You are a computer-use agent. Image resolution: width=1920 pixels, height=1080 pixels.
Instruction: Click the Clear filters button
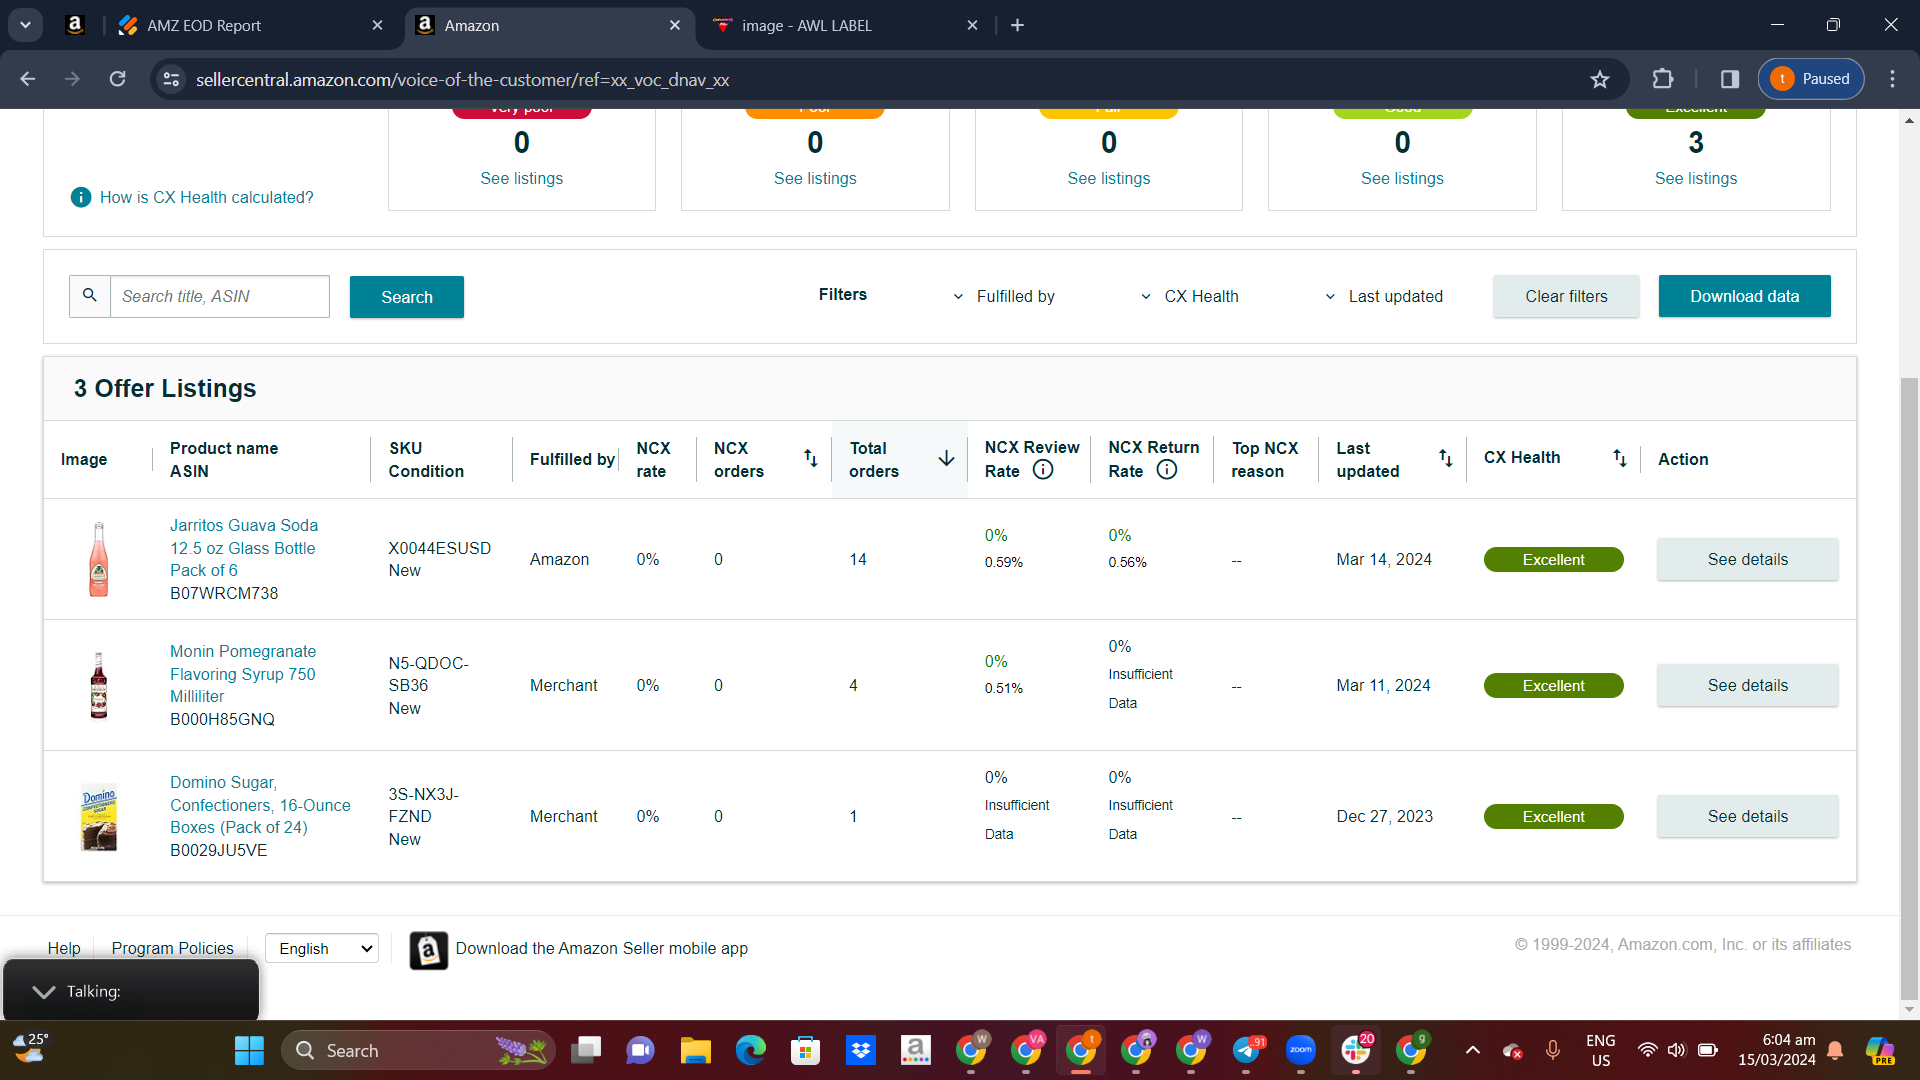pyautogui.click(x=1566, y=297)
